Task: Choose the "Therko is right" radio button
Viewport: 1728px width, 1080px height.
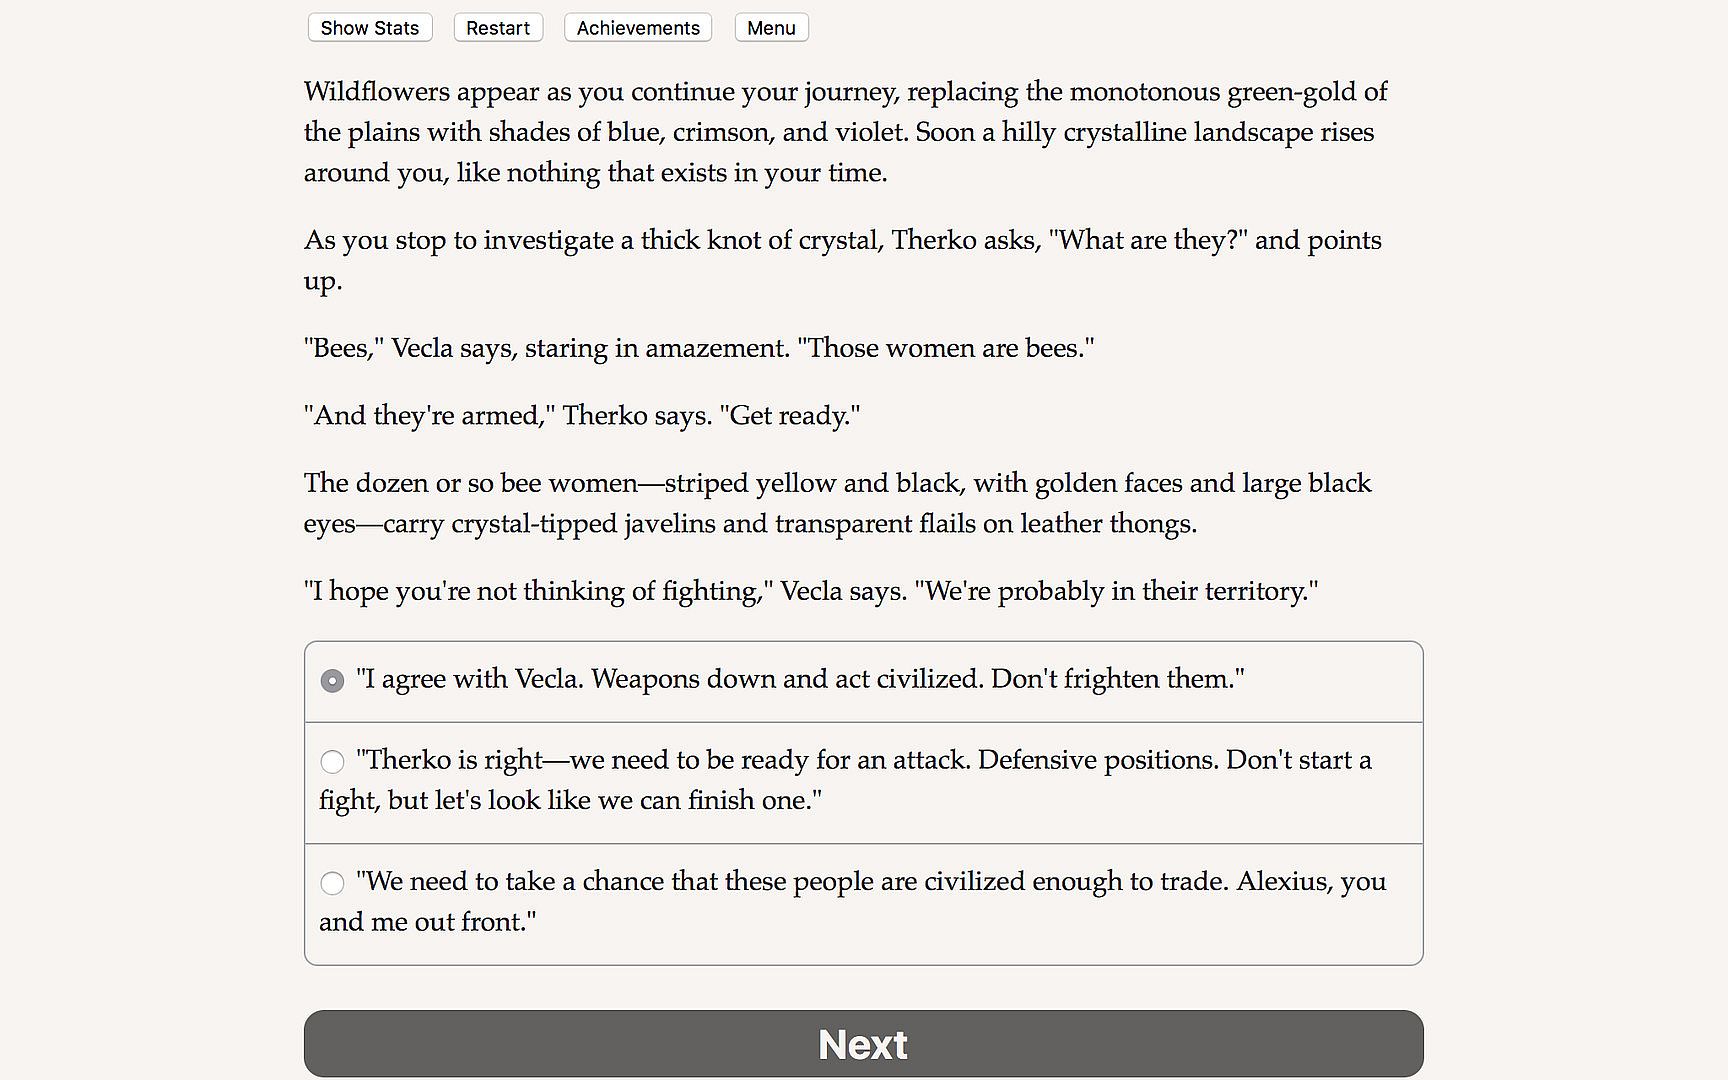Action: point(332,762)
